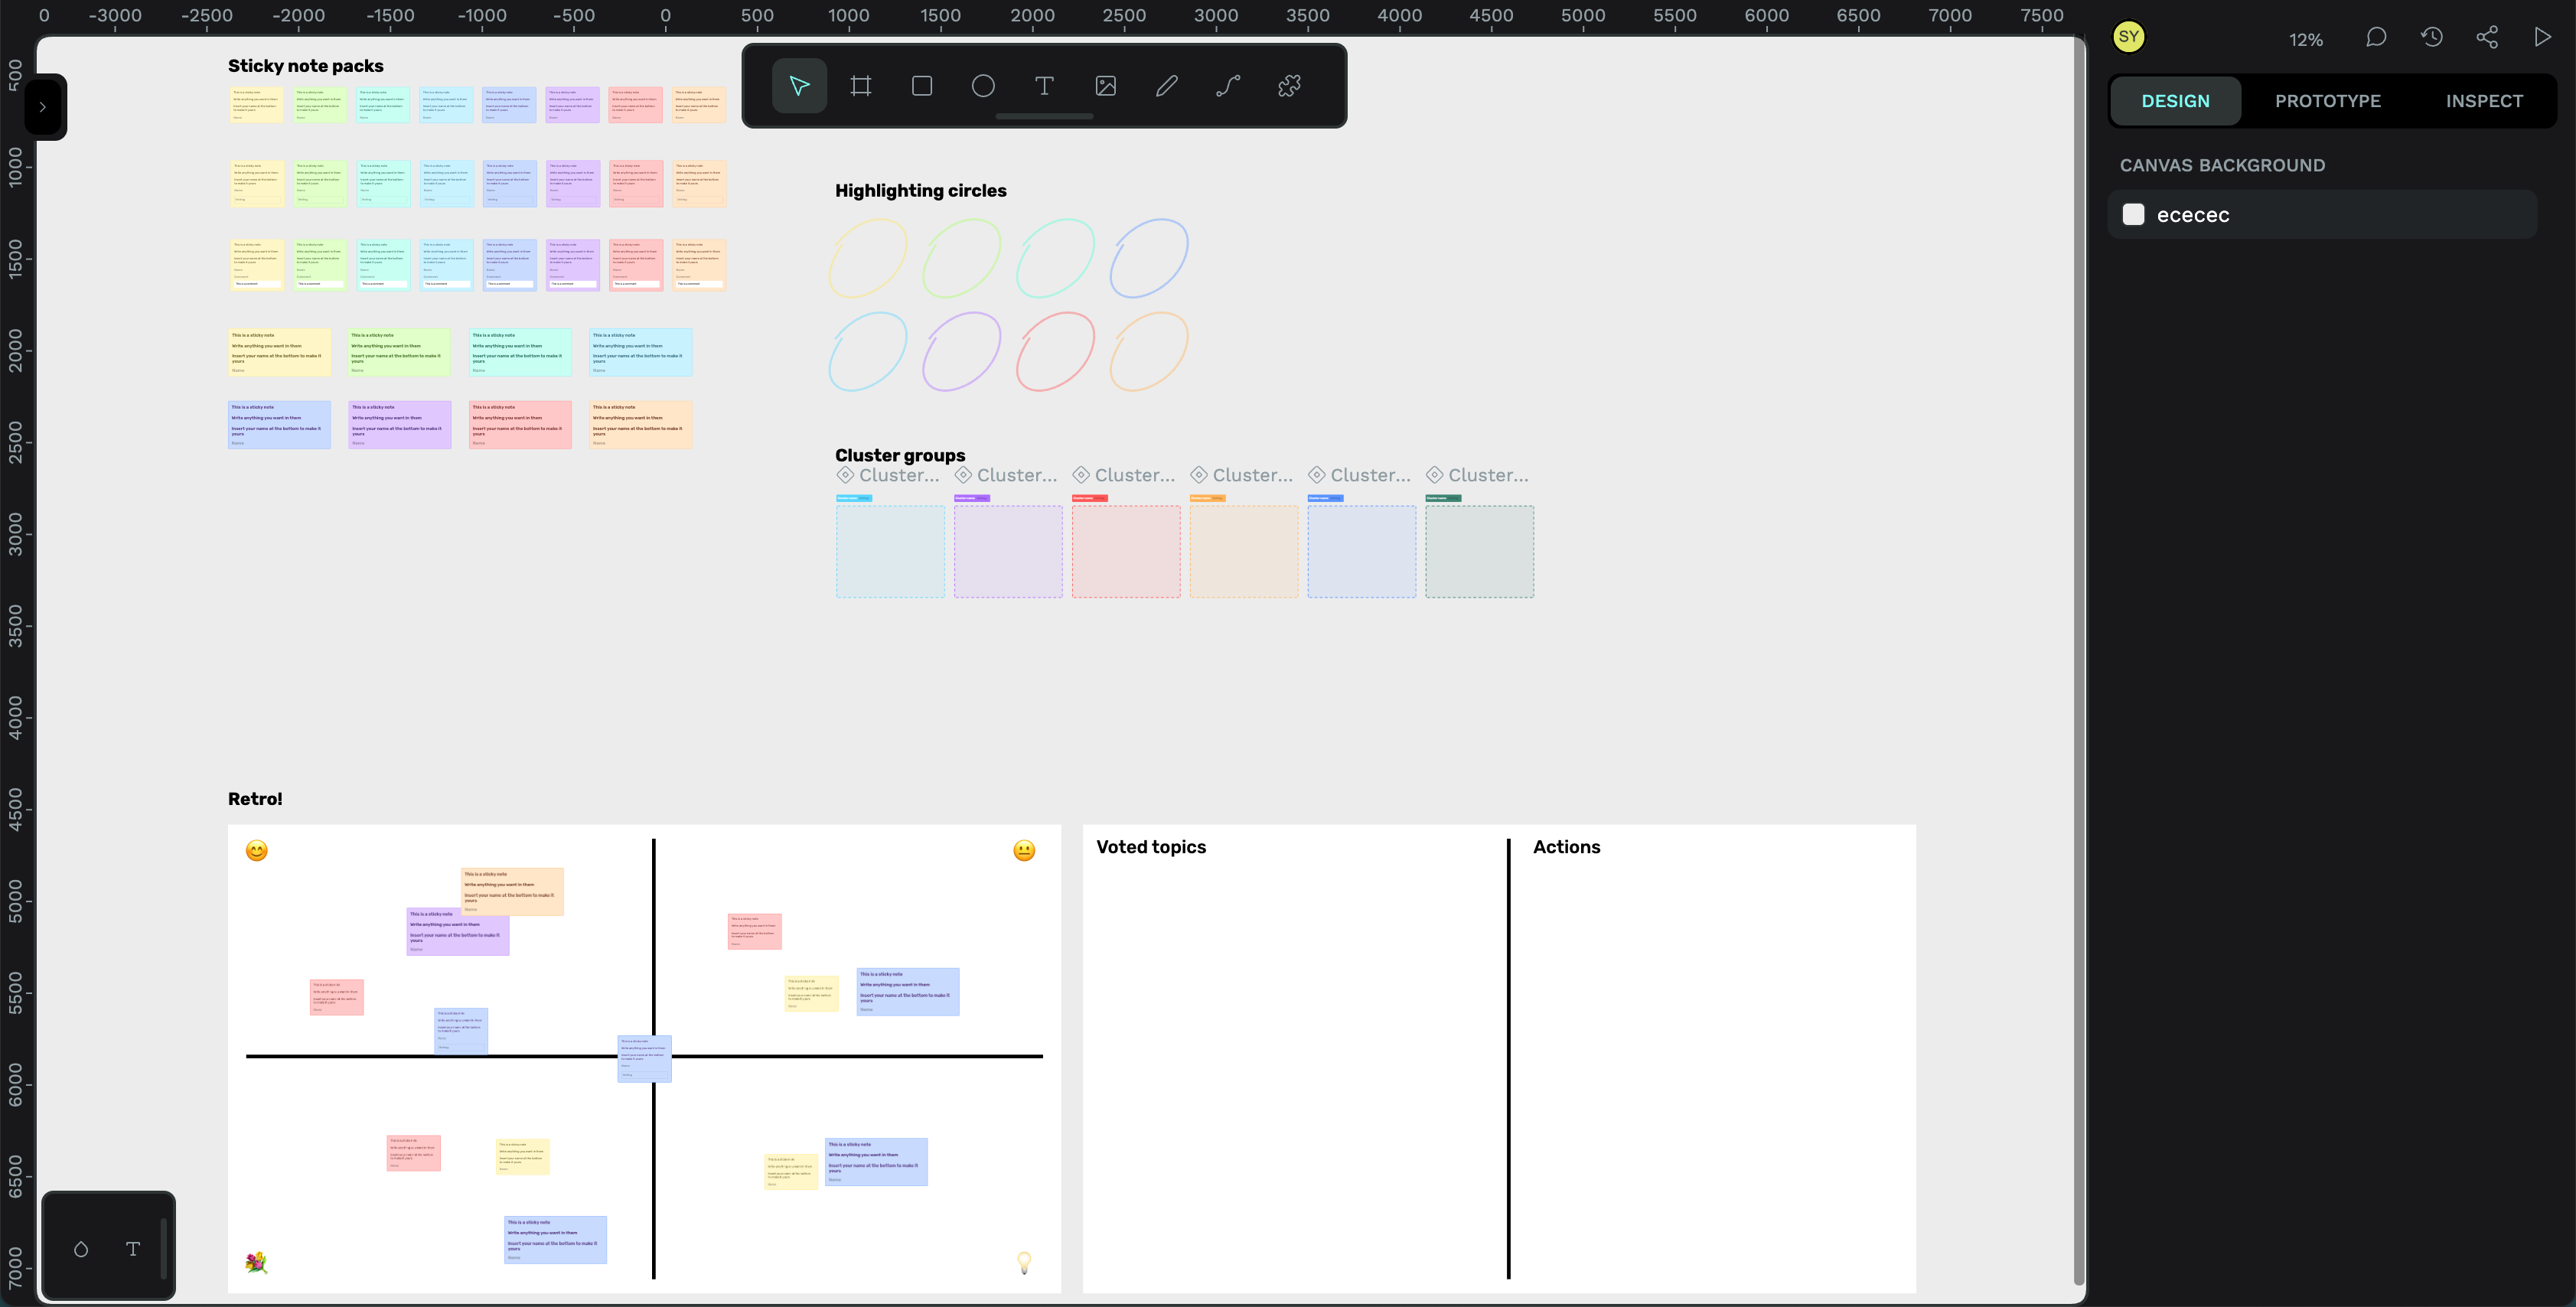The image size is (2576, 1307).
Task: Edit the ececec hex color field
Action: 2192,215
